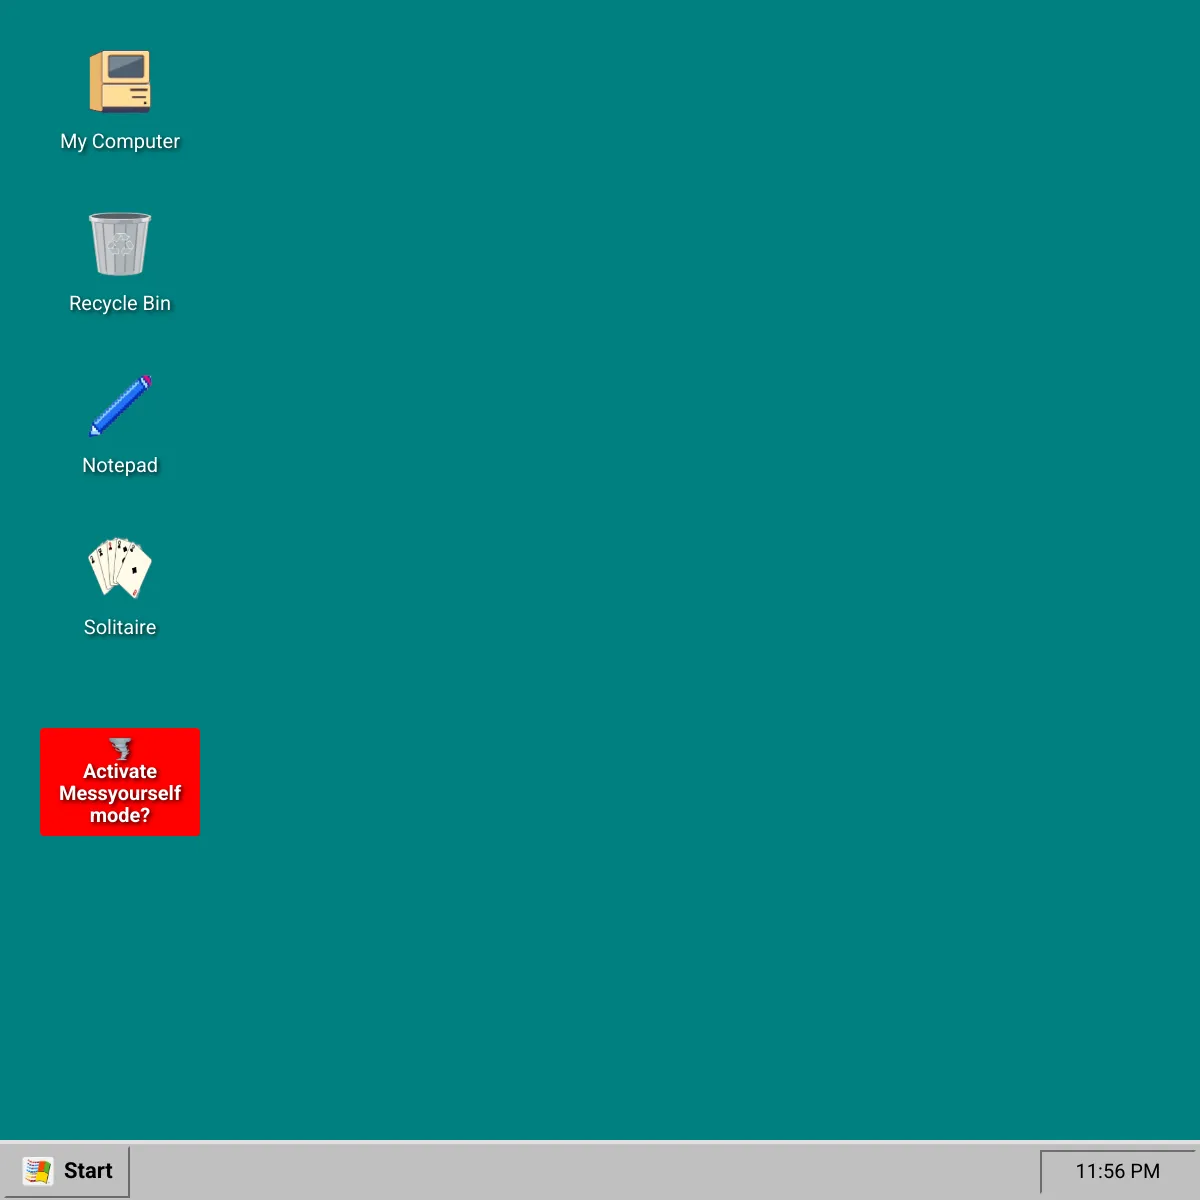Image resolution: width=1200 pixels, height=1200 pixels.
Task: Click the "Solitaire" icon label
Action: click(x=120, y=628)
